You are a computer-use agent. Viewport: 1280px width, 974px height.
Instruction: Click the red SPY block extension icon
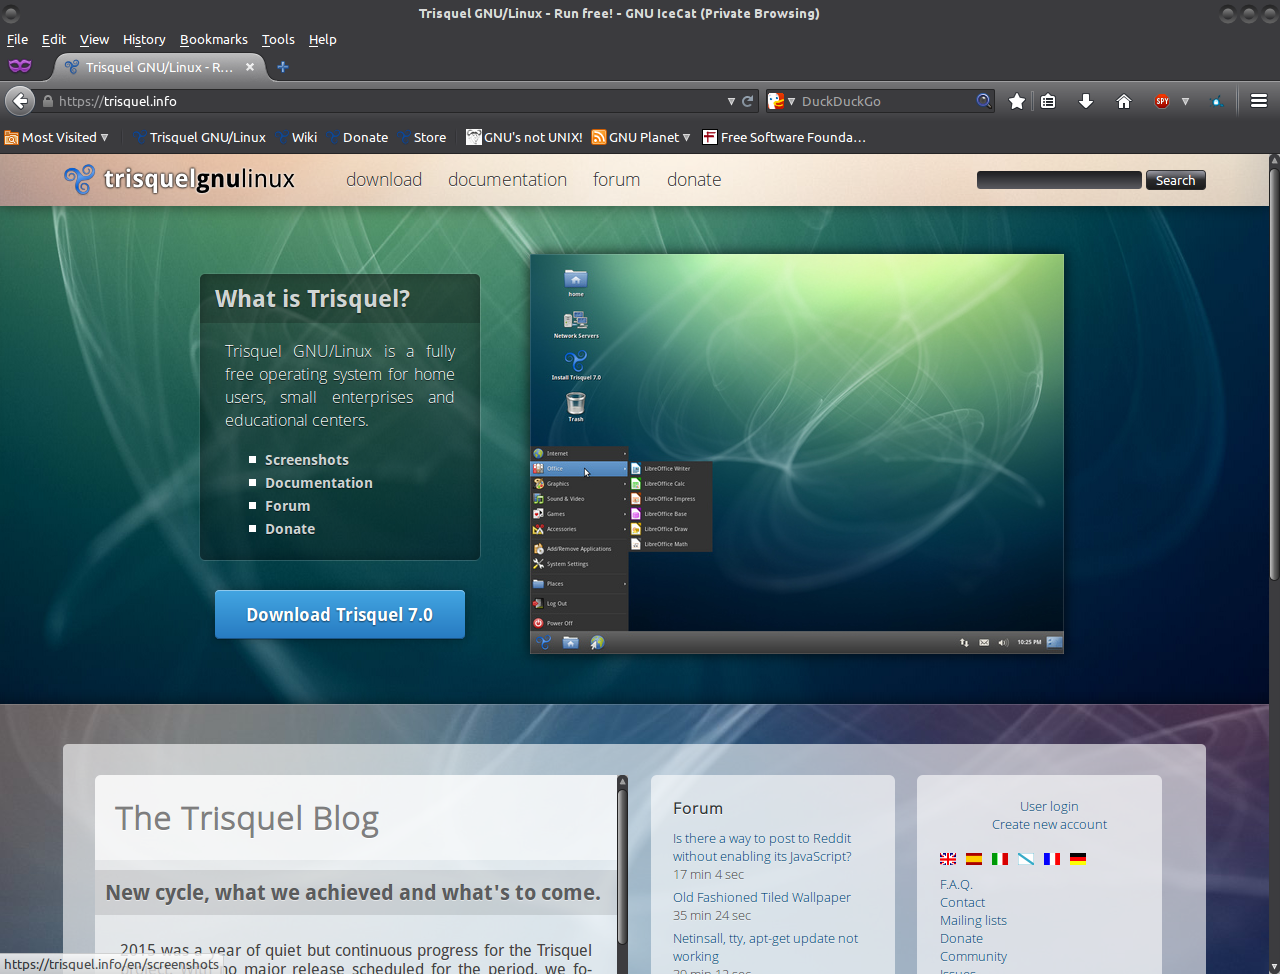coord(1162,101)
